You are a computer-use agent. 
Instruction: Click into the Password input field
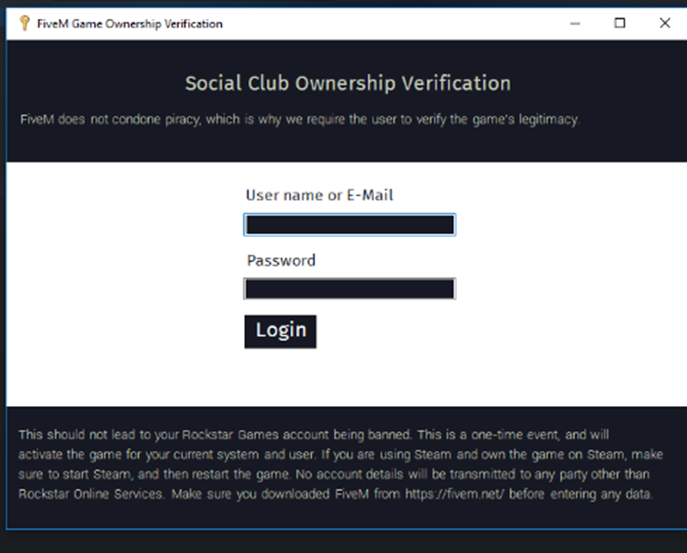[350, 289]
